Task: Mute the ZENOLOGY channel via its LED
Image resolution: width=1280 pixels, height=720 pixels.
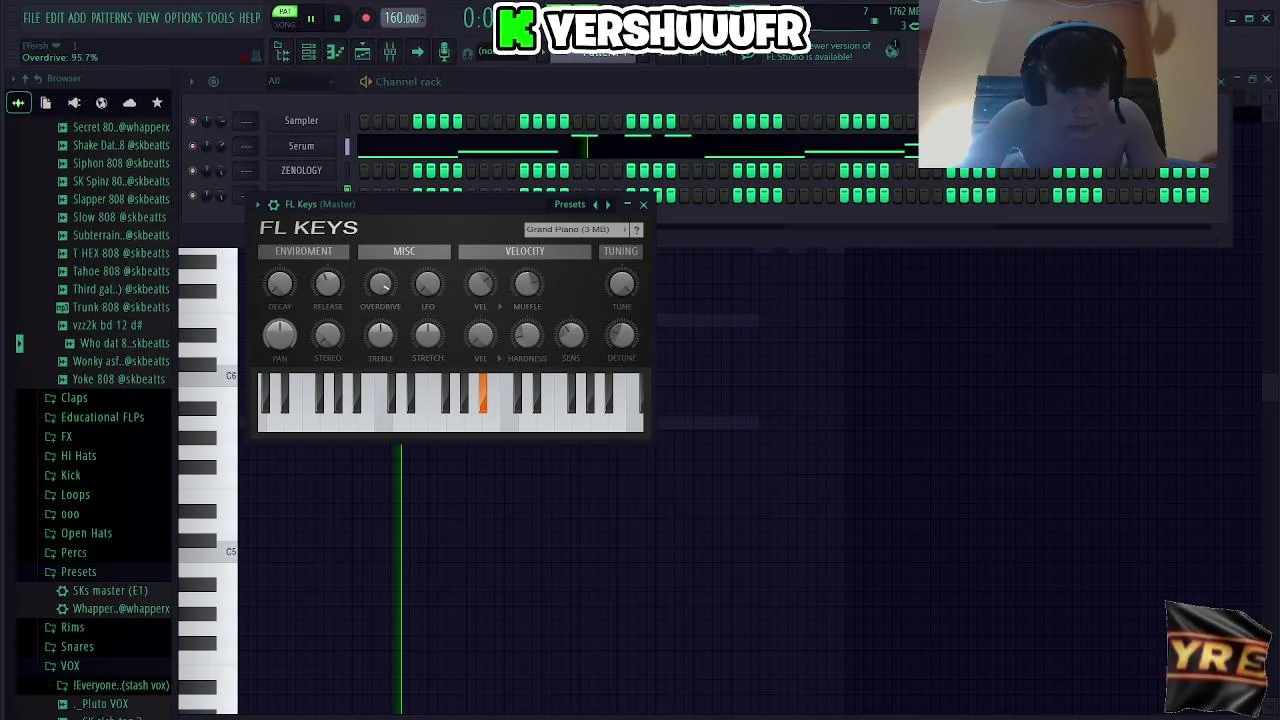Action: (192, 171)
